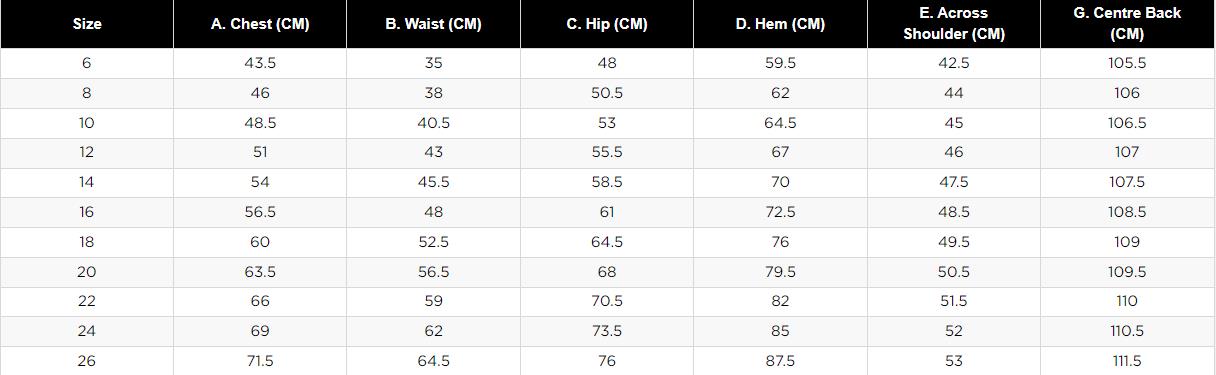
Task: Select the C. Hip (CM) header
Action: pos(607,24)
